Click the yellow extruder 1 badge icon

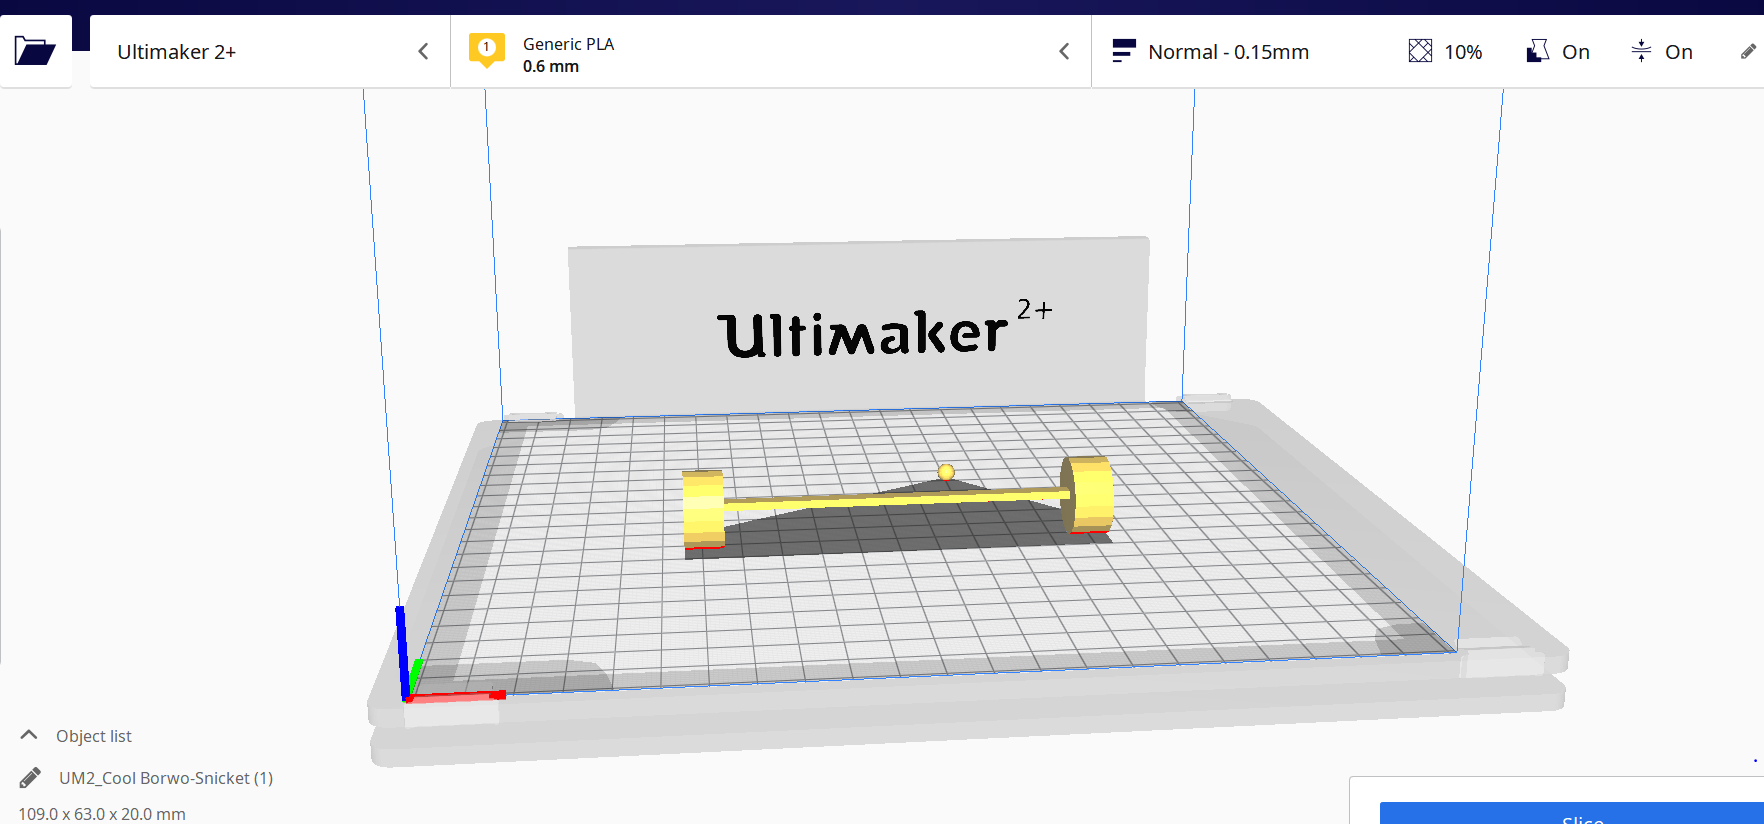487,50
